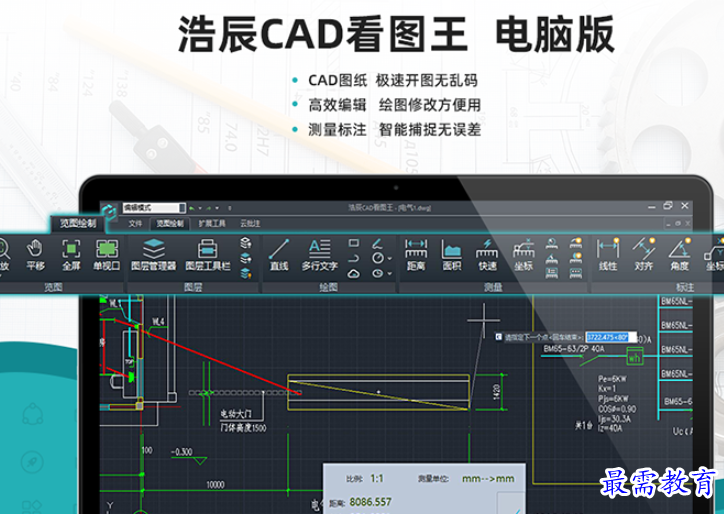Viewport: 724px width, 514px height.
Task: Click the 距离 distance measure tool
Action: [416, 254]
